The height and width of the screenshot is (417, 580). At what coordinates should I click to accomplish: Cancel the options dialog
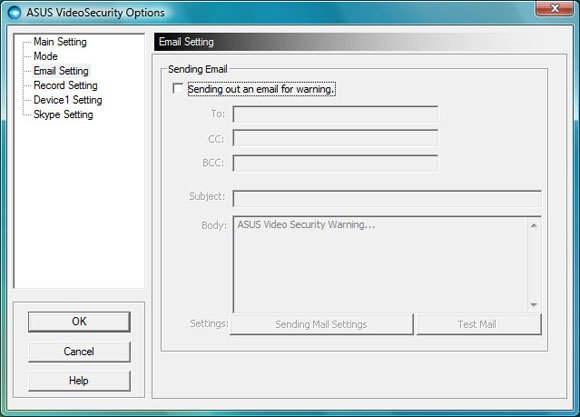pos(79,351)
